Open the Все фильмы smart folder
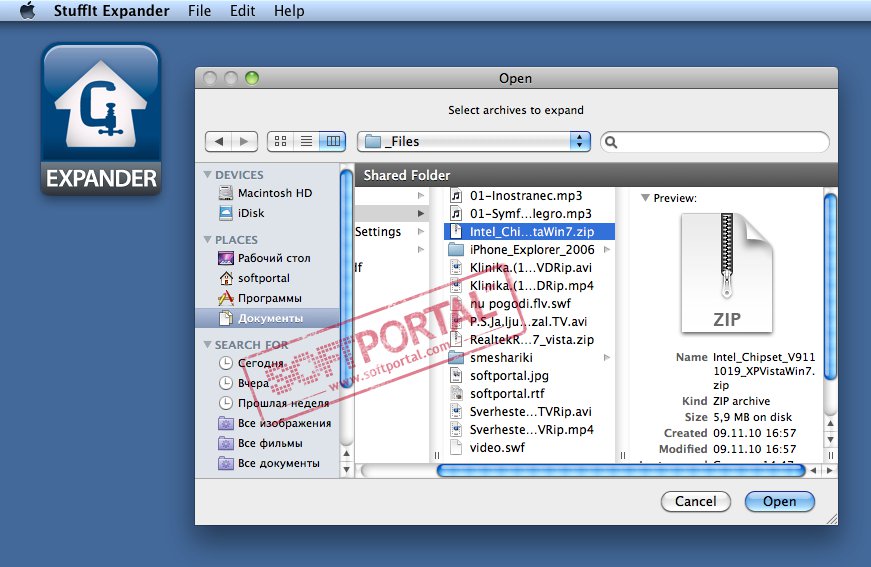The width and height of the screenshot is (871, 567). click(261, 443)
